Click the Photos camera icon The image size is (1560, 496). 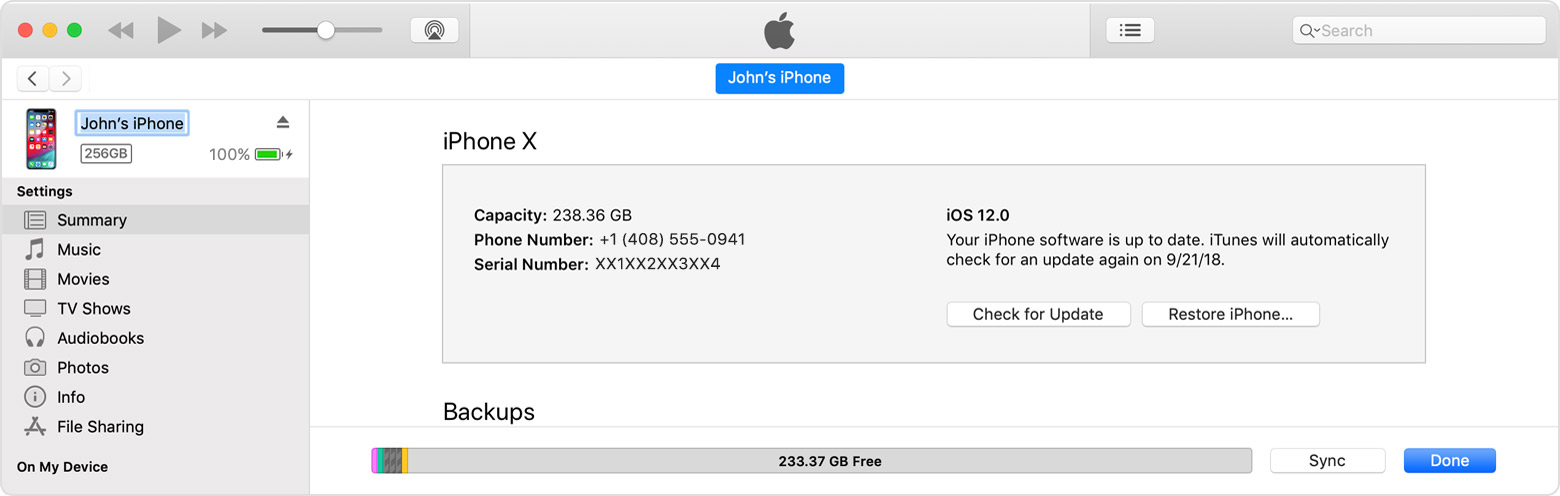pyautogui.click(x=35, y=367)
